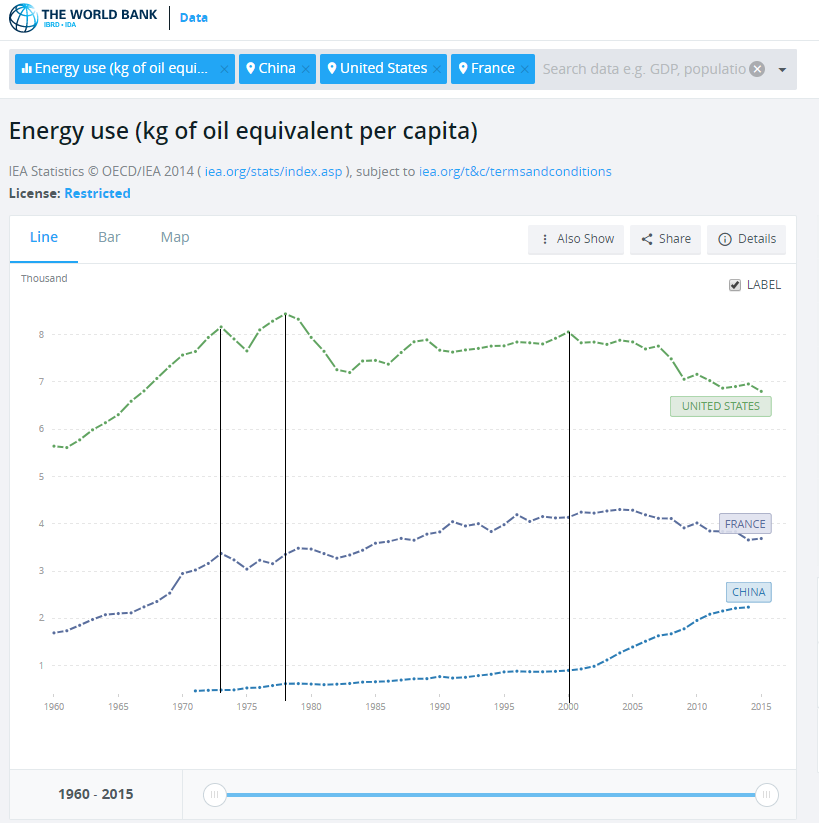
Task: Click the Restricted license link
Action: 97,193
